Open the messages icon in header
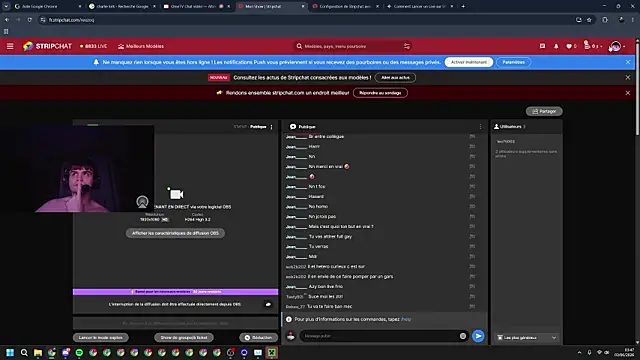This screenshot has width=640, height=360. (x=542, y=46)
